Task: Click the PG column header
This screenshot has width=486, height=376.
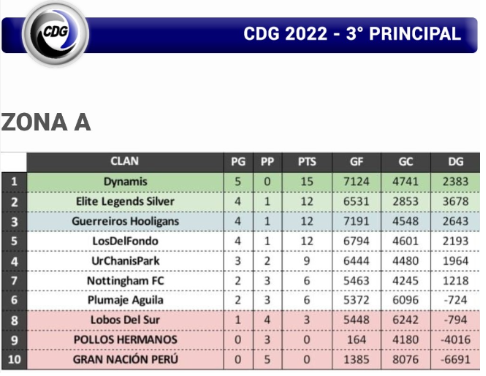Action: [x=238, y=162]
